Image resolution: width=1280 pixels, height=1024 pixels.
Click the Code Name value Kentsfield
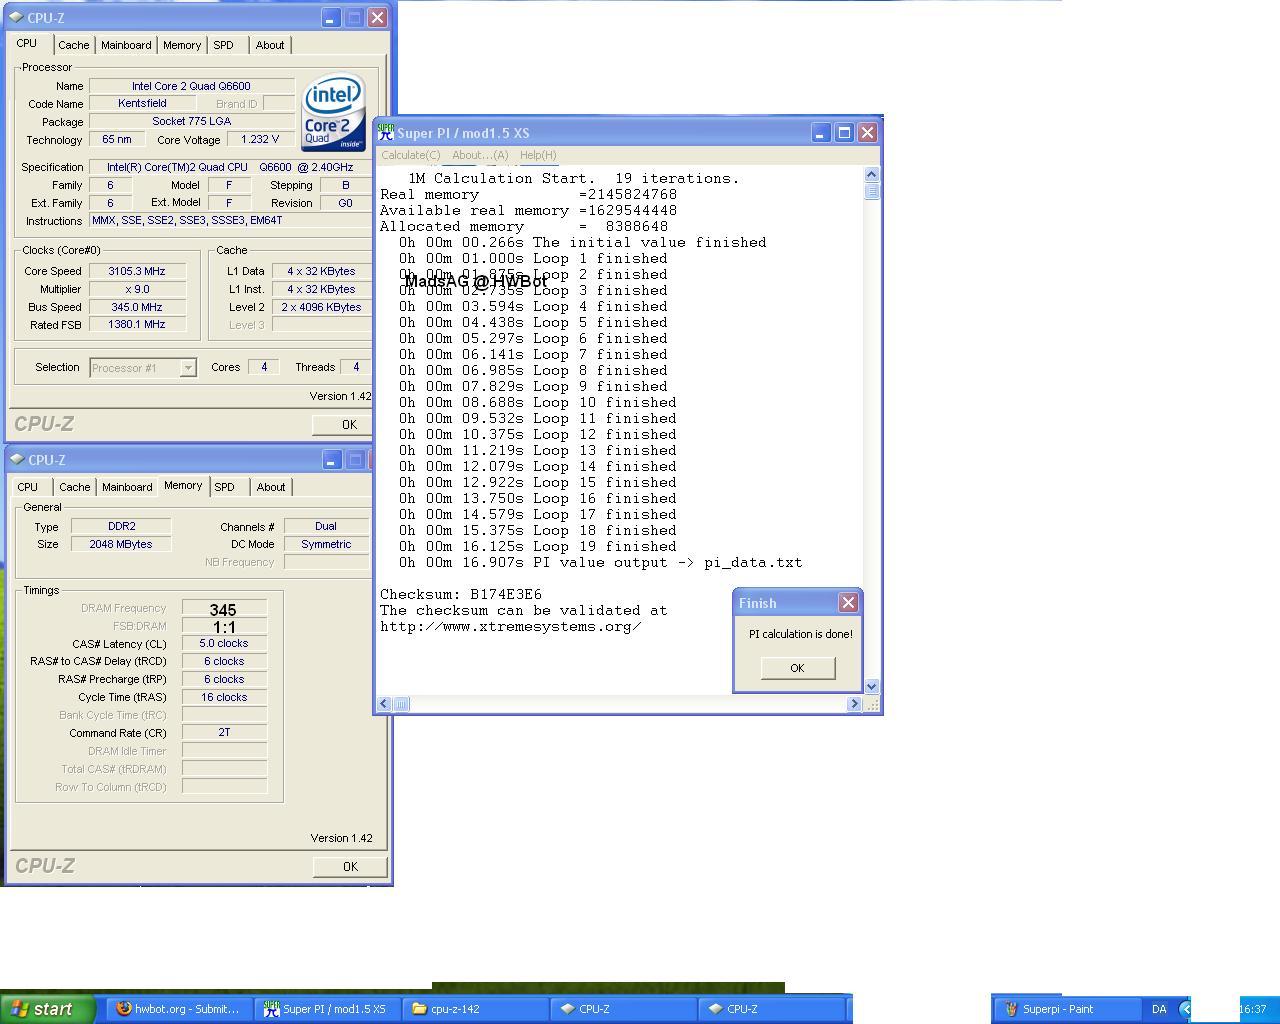tap(142, 103)
